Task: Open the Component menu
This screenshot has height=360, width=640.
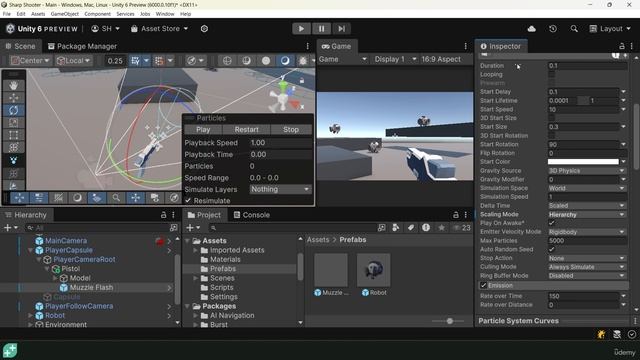Action: (97, 14)
